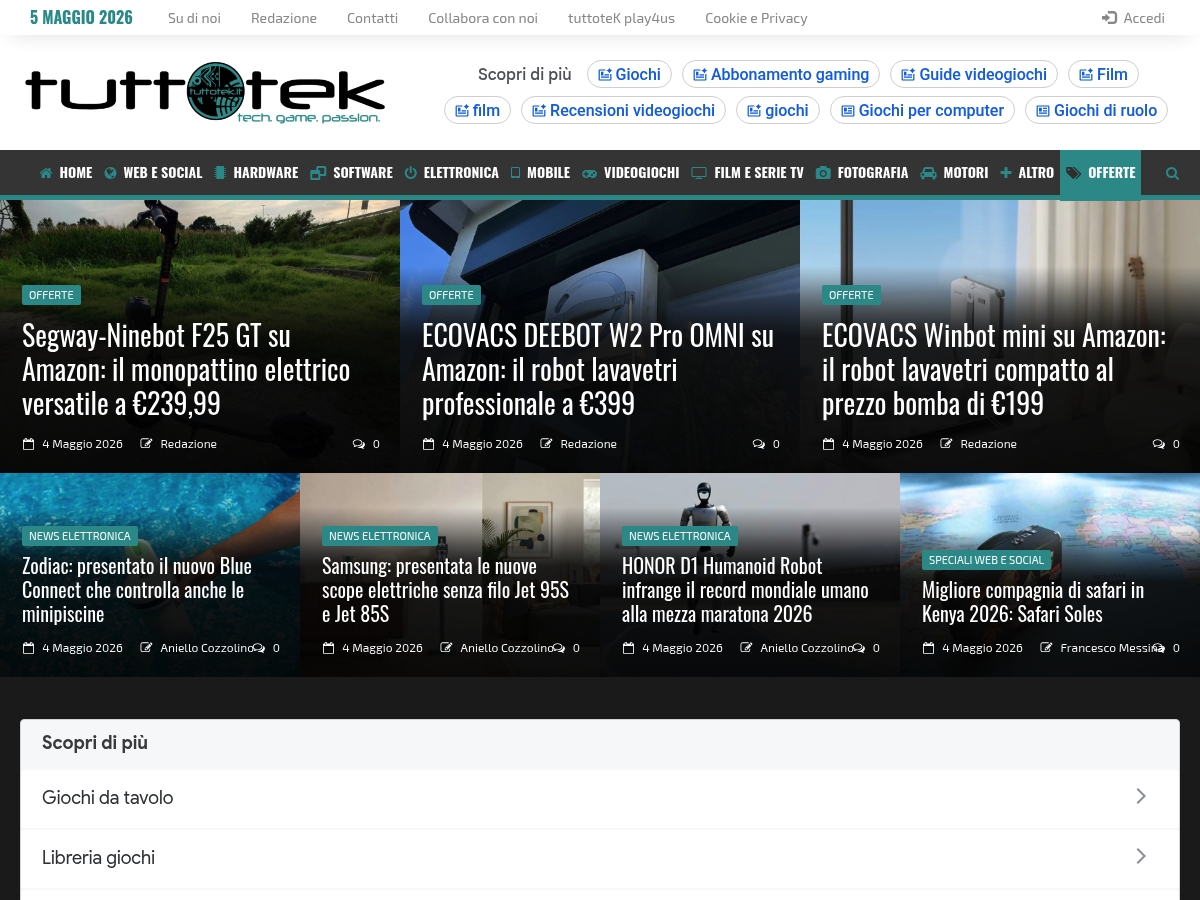This screenshot has height=900, width=1200.
Task: Click comment bubble icon on Segway-Ninebot article
Action: 359,444
